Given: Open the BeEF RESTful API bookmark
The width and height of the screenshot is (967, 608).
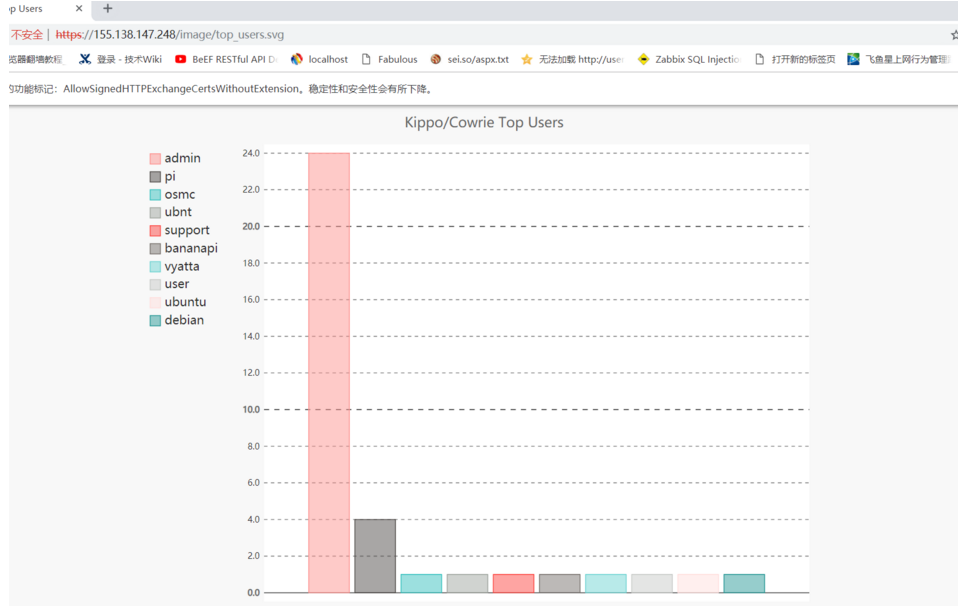Looking at the screenshot, I should (226, 59).
